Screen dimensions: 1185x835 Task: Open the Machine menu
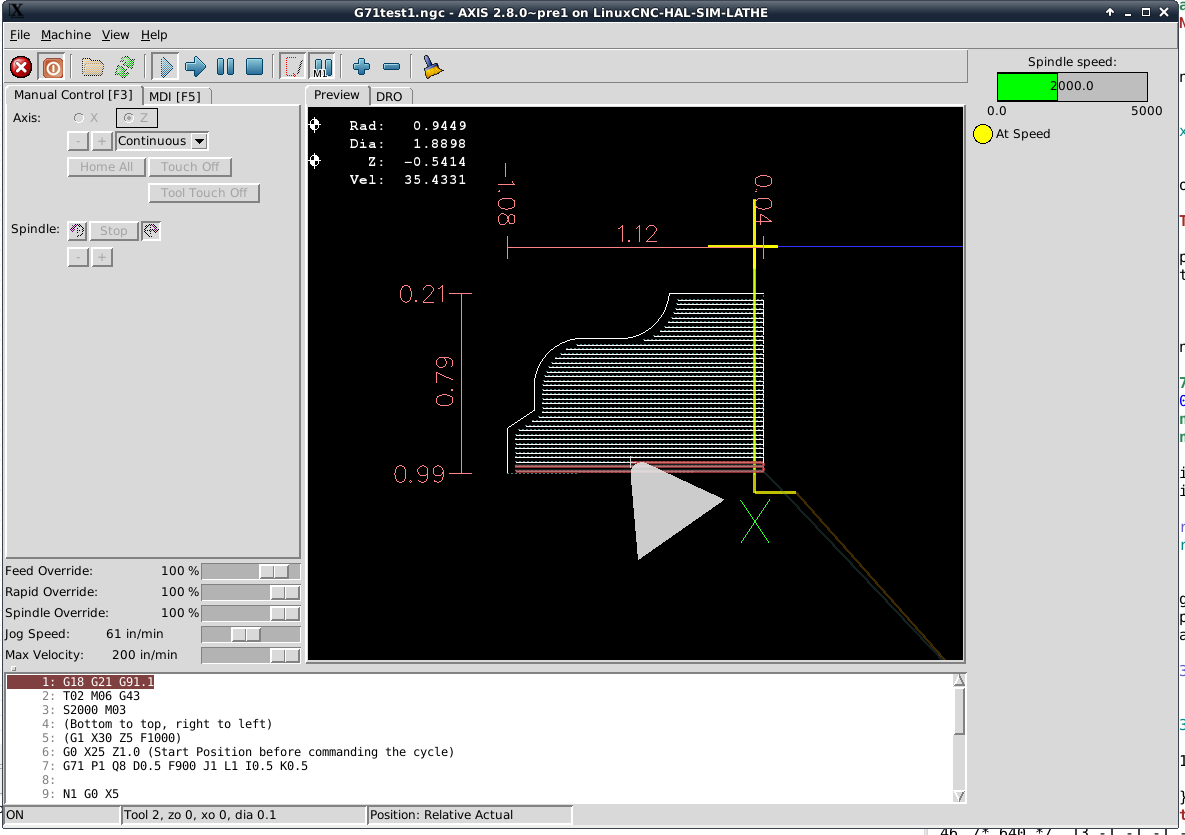point(66,35)
